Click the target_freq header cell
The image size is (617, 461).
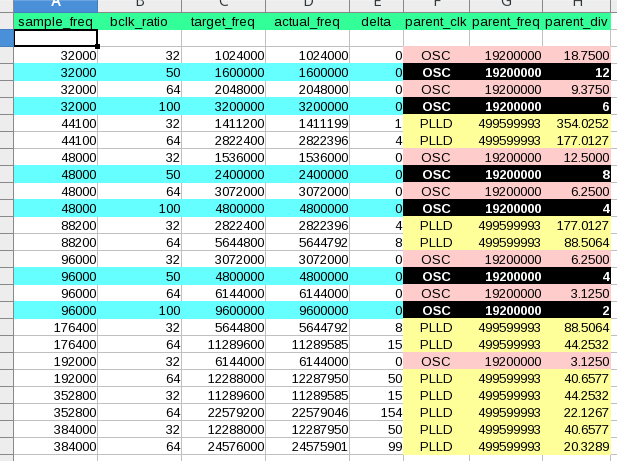coord(223,22)
